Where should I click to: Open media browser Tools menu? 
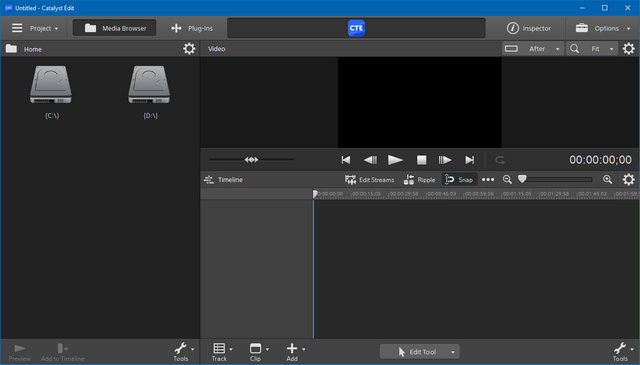tap(183, 352)
